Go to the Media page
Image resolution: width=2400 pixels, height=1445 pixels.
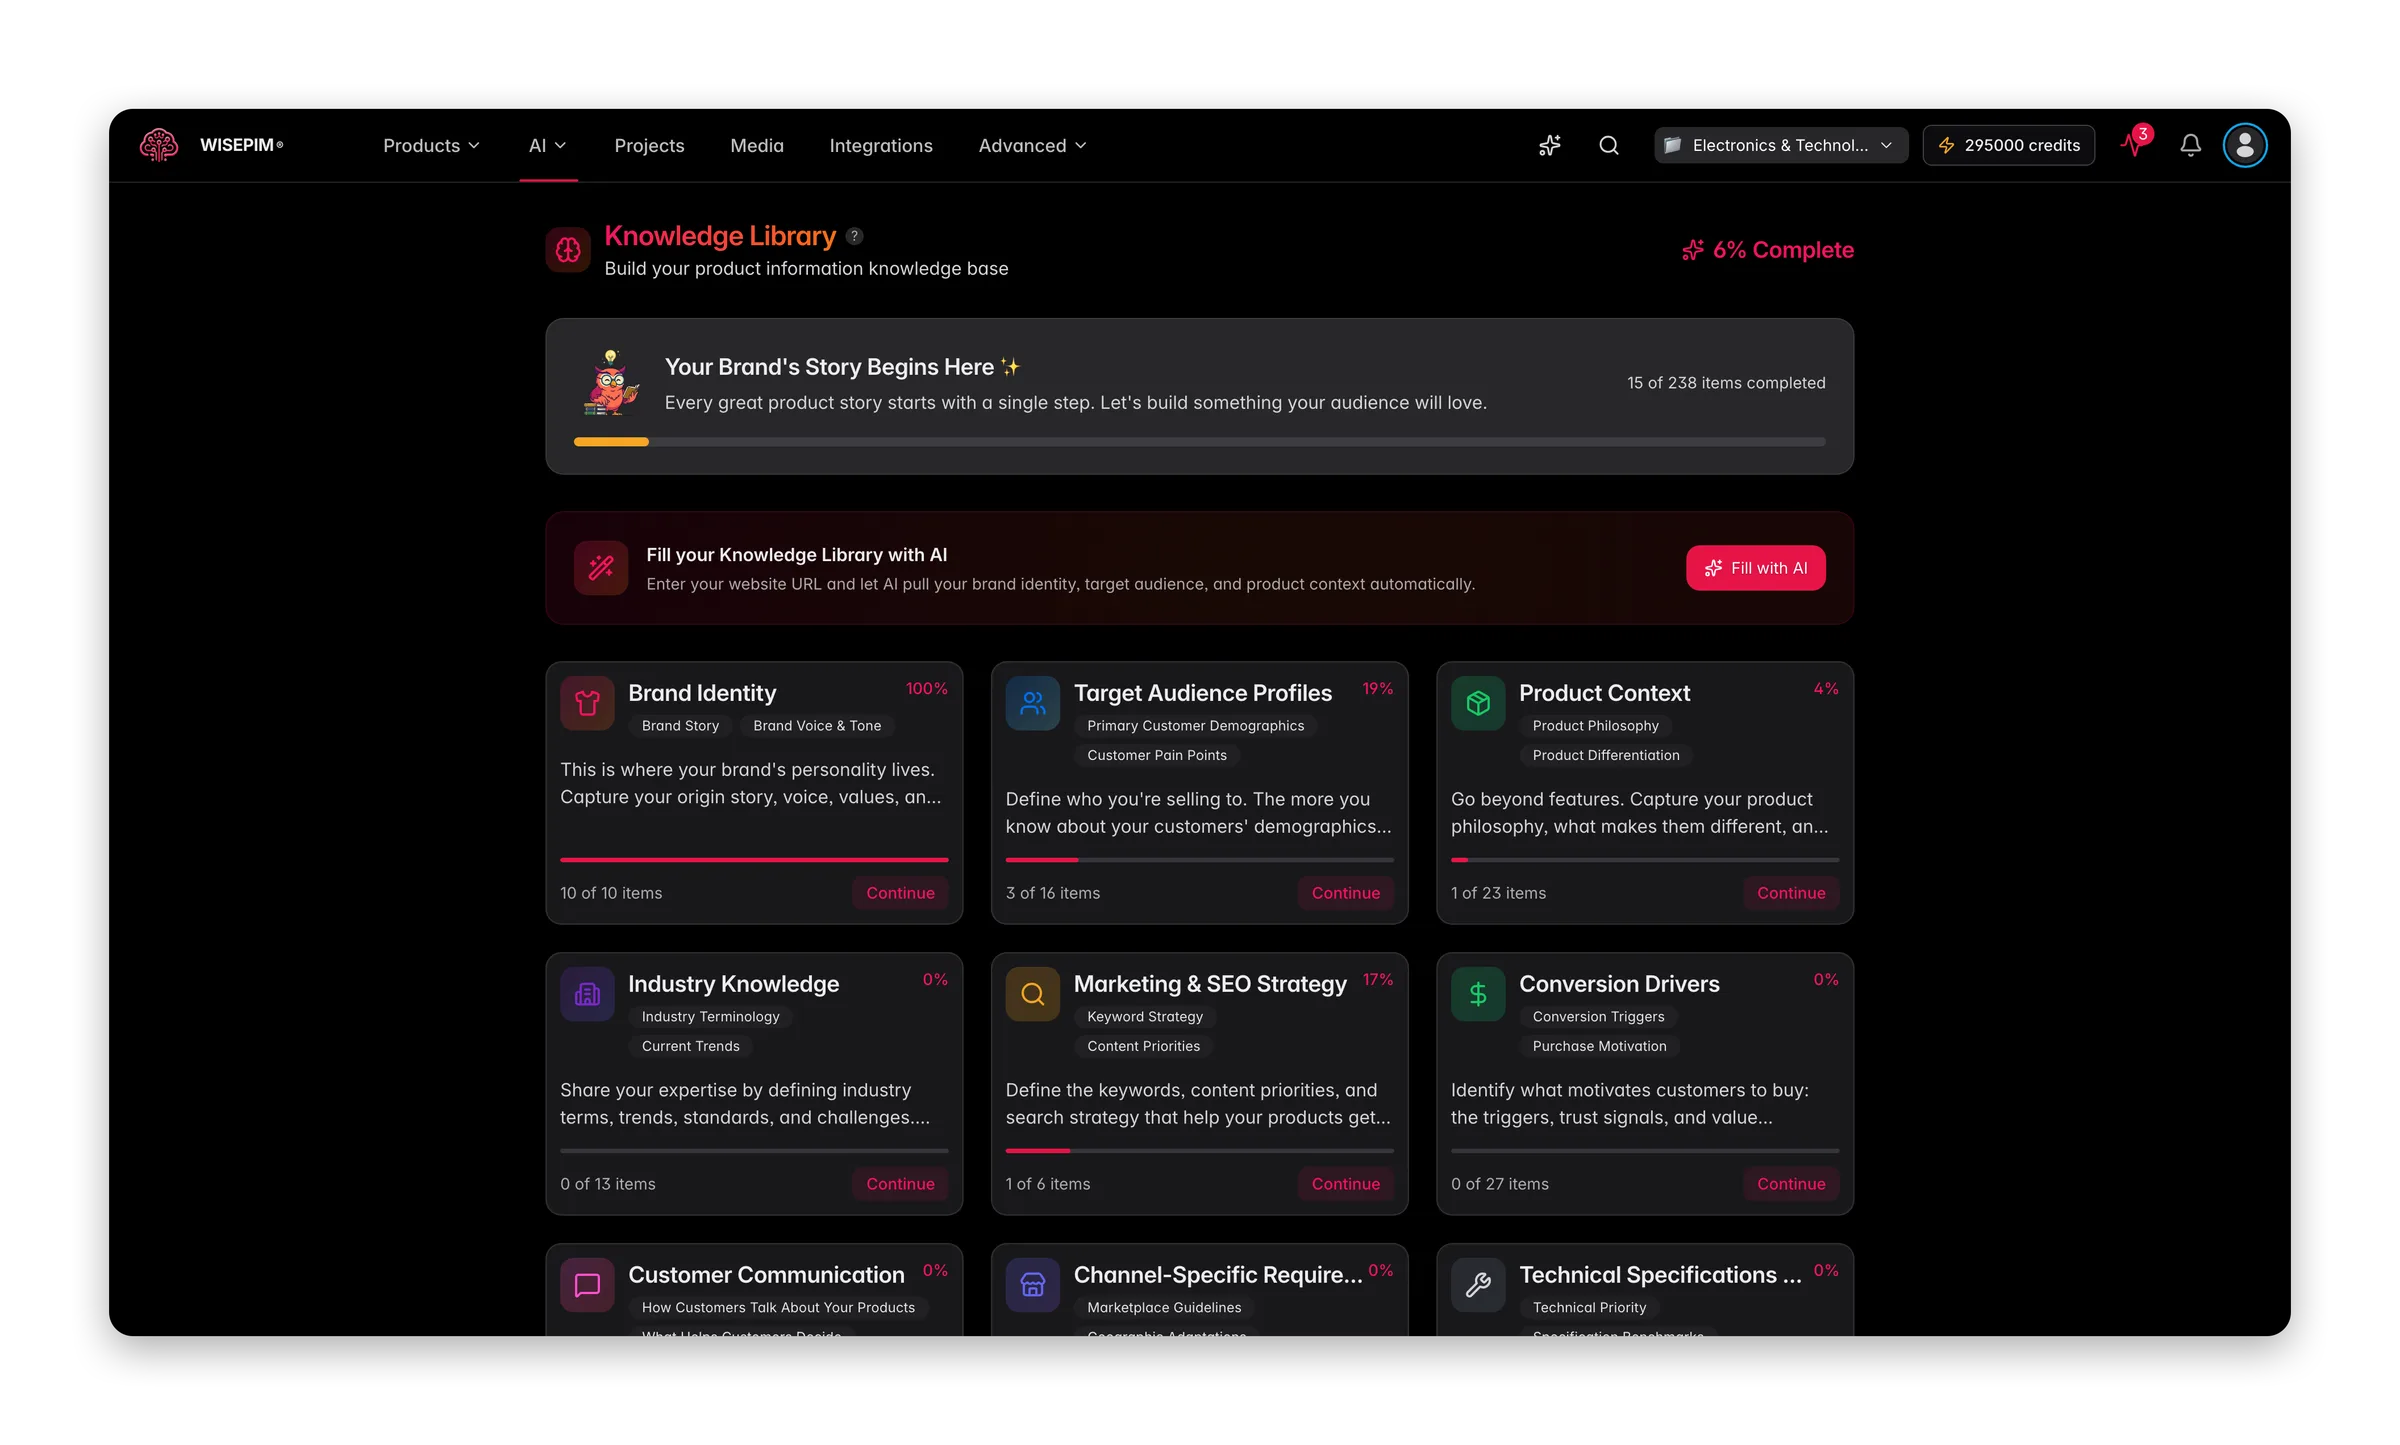pyautogui.click(x=757, y=146)
